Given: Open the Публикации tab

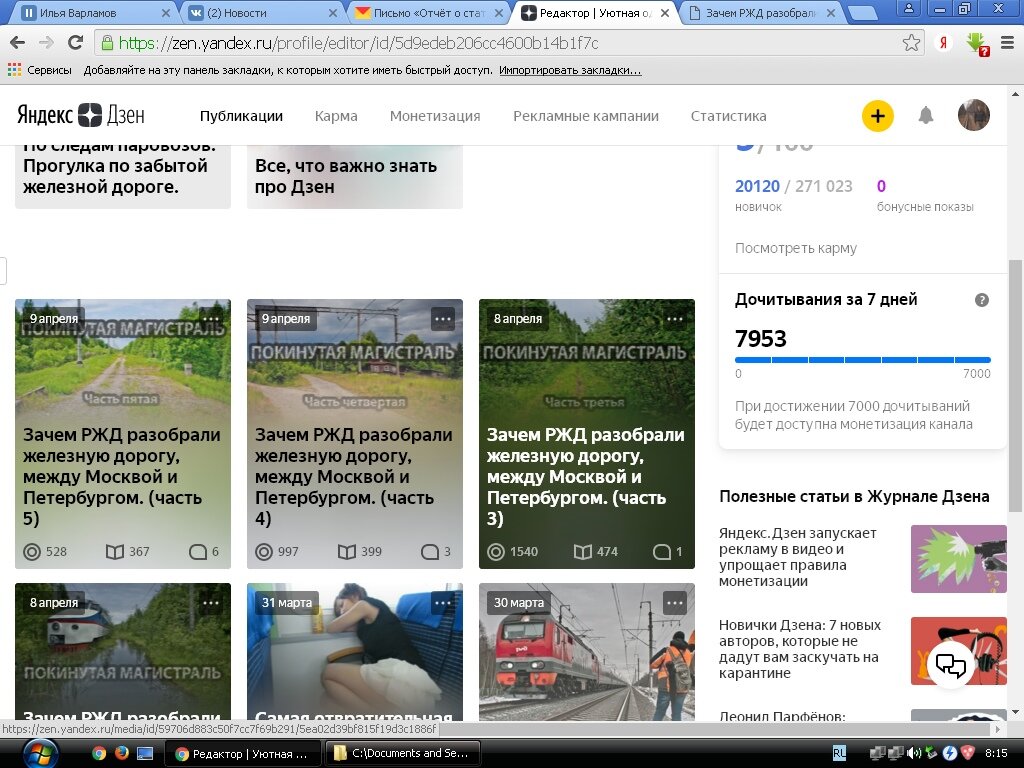Looking at the screenshot, I should click(241, 116).
